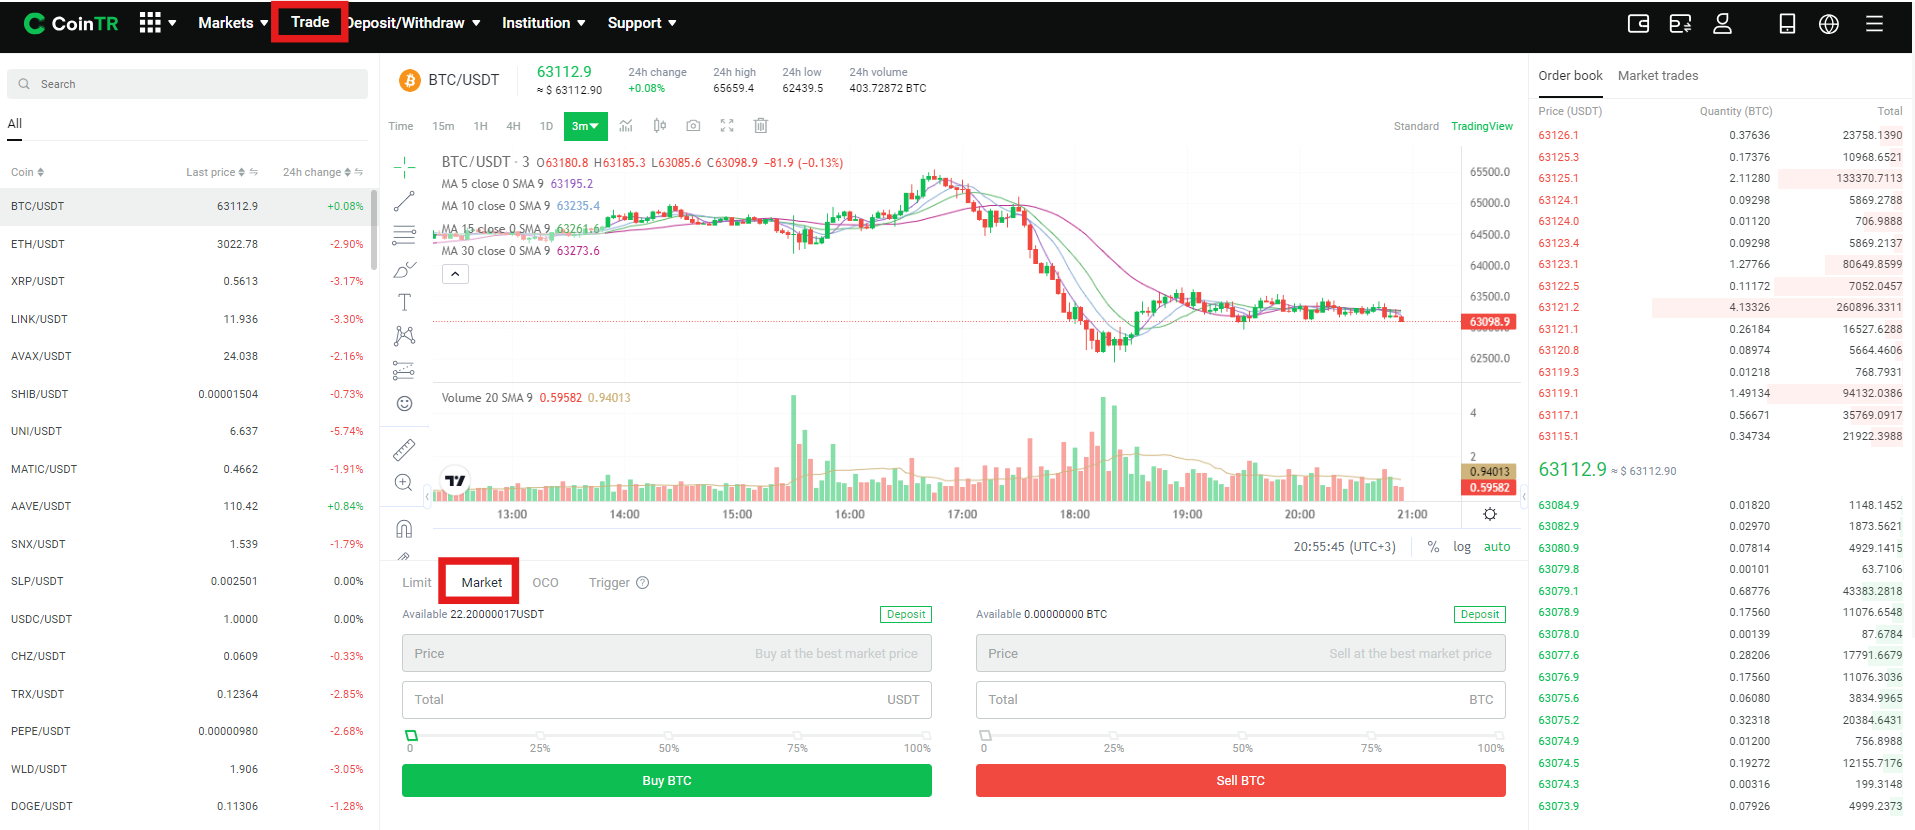
Task: Toggle log scale on chart
Action: pos(1462,547)
